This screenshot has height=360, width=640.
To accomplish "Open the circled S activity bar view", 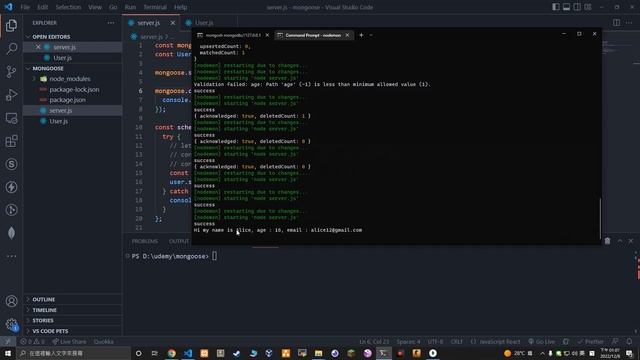I will (x=11, y=164).
